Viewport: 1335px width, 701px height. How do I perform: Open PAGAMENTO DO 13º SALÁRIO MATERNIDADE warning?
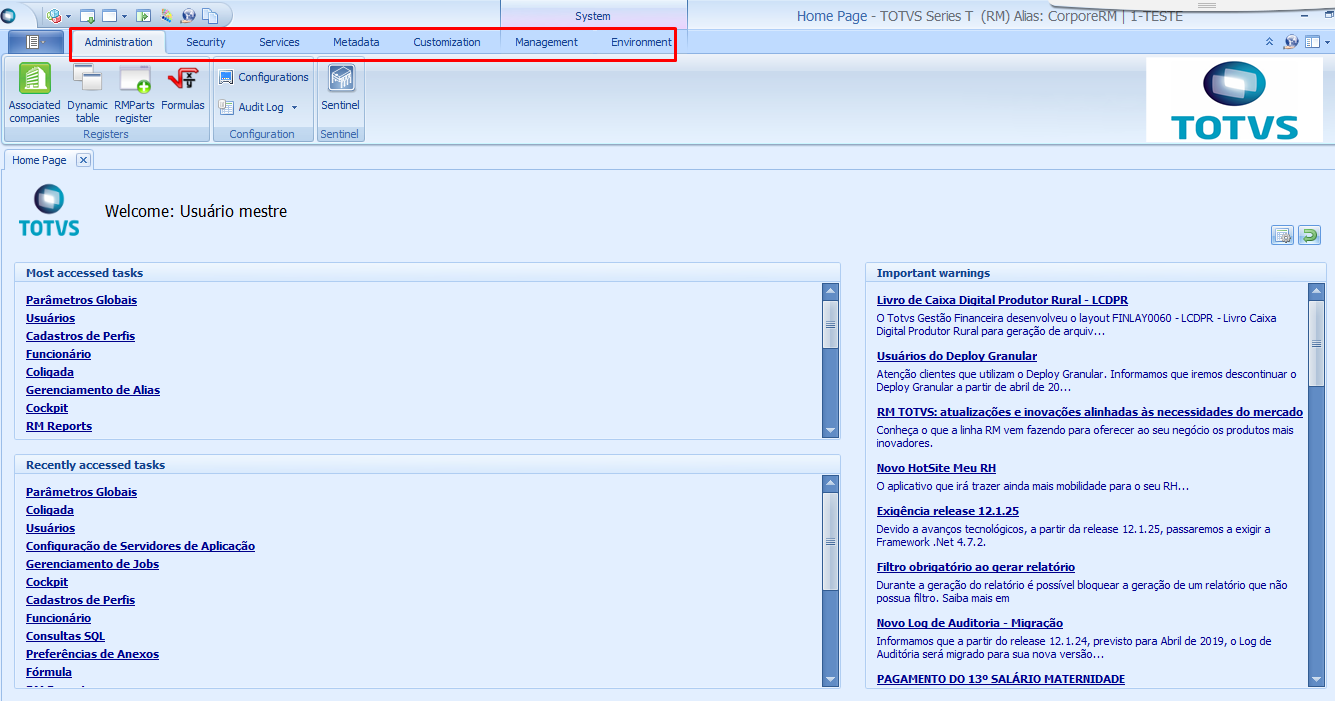pyautogui.click(x=1001, y=679)
